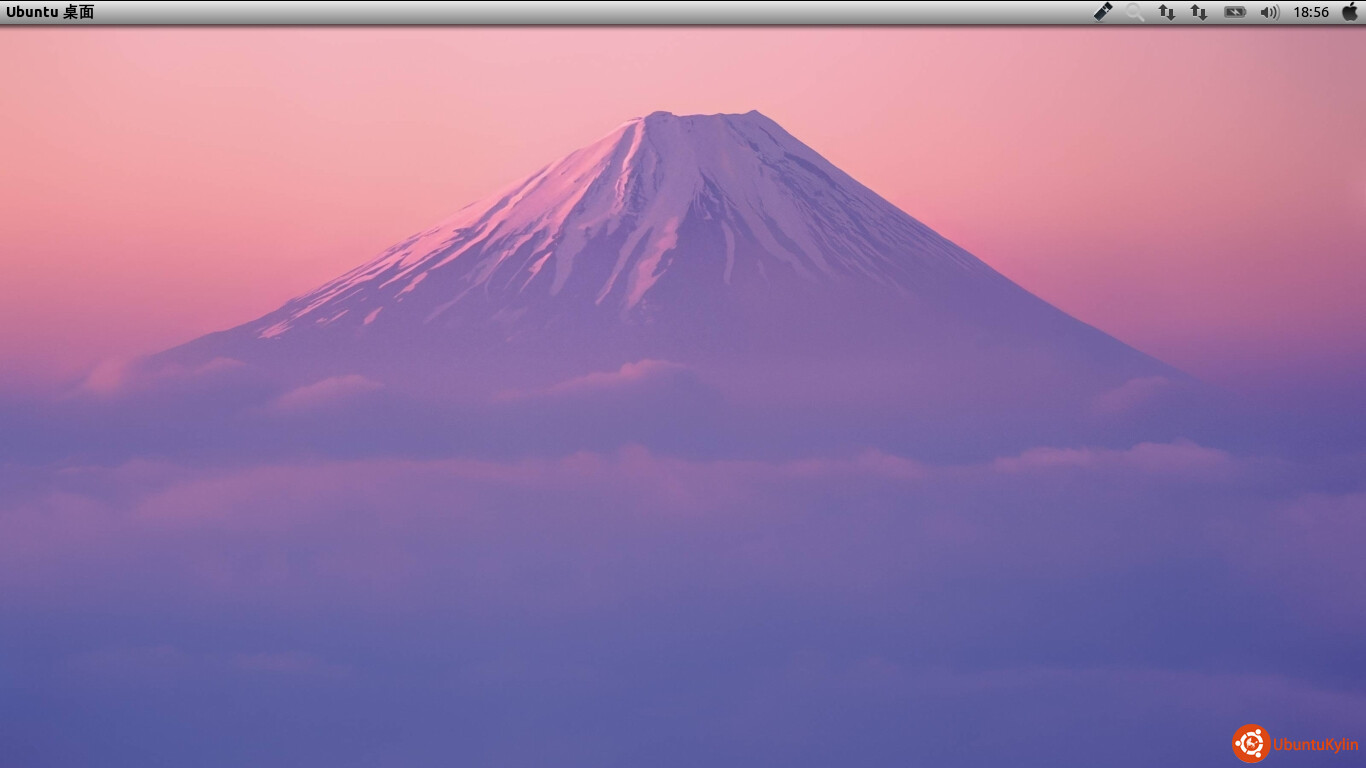The height and width of the screenshot is (768, 1366).
Task: Open the speaker volume indicator
Action: tap(1270, 12)
